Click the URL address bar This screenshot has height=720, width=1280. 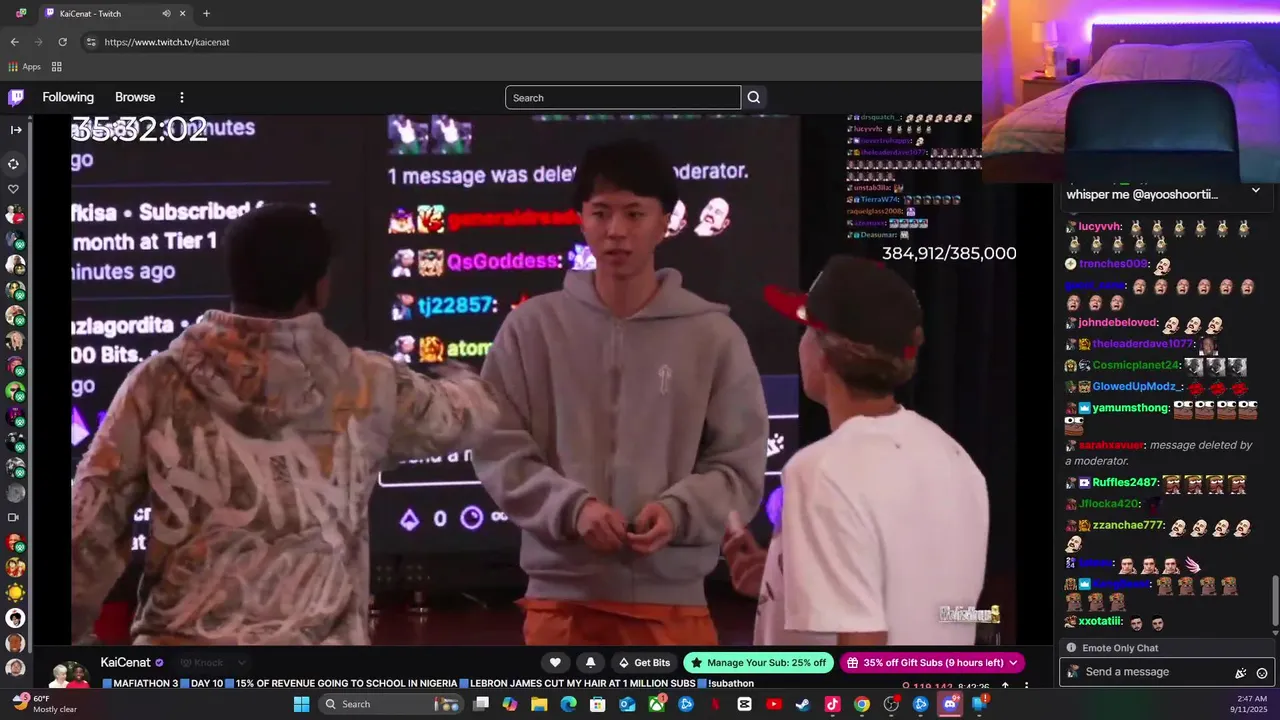pyautogui.click(x=530, y=42)
